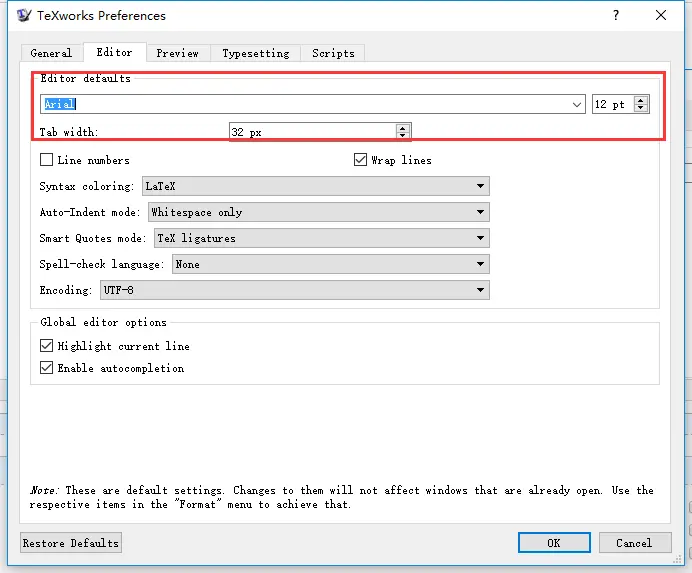
Task: Open Smart Quotes mode dropdown
Action: (x=322, y=238)
